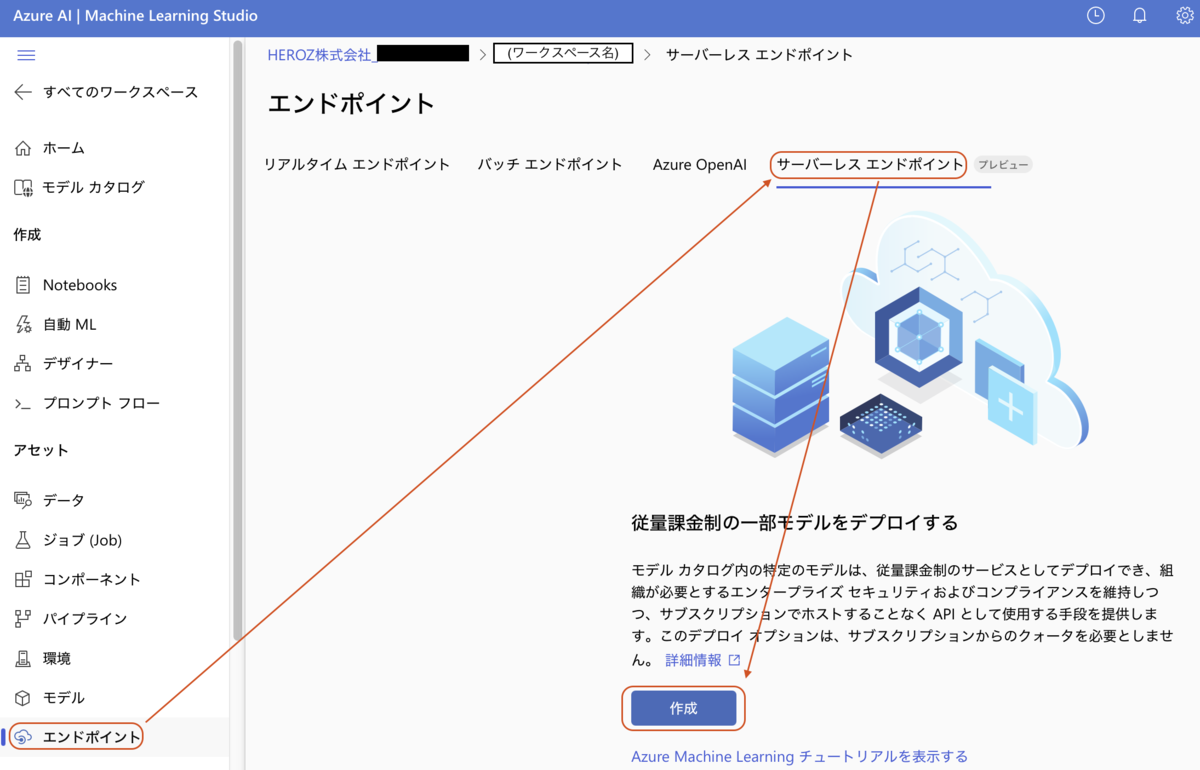Screen dimensions: 1200x770
Task: Click the エンドポイント cloud icon
Action: click(23, 737)
